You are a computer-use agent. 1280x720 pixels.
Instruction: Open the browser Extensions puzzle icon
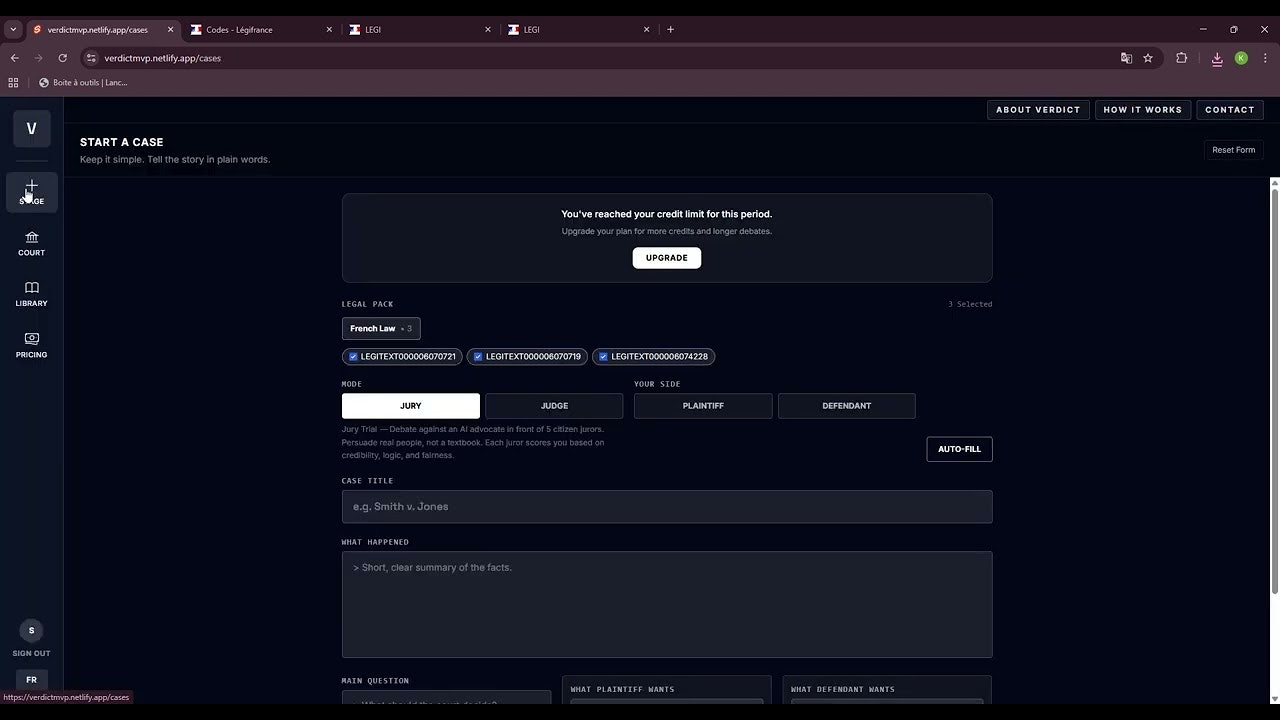pos(1181,58)
